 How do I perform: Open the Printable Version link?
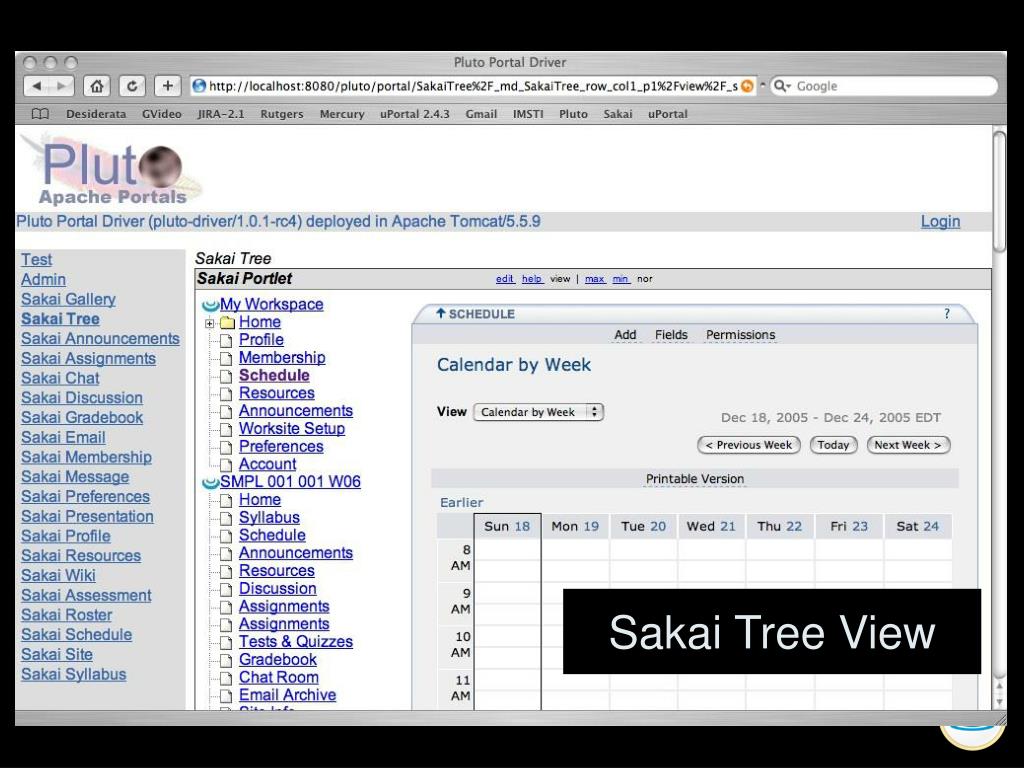tap(695, 479)
